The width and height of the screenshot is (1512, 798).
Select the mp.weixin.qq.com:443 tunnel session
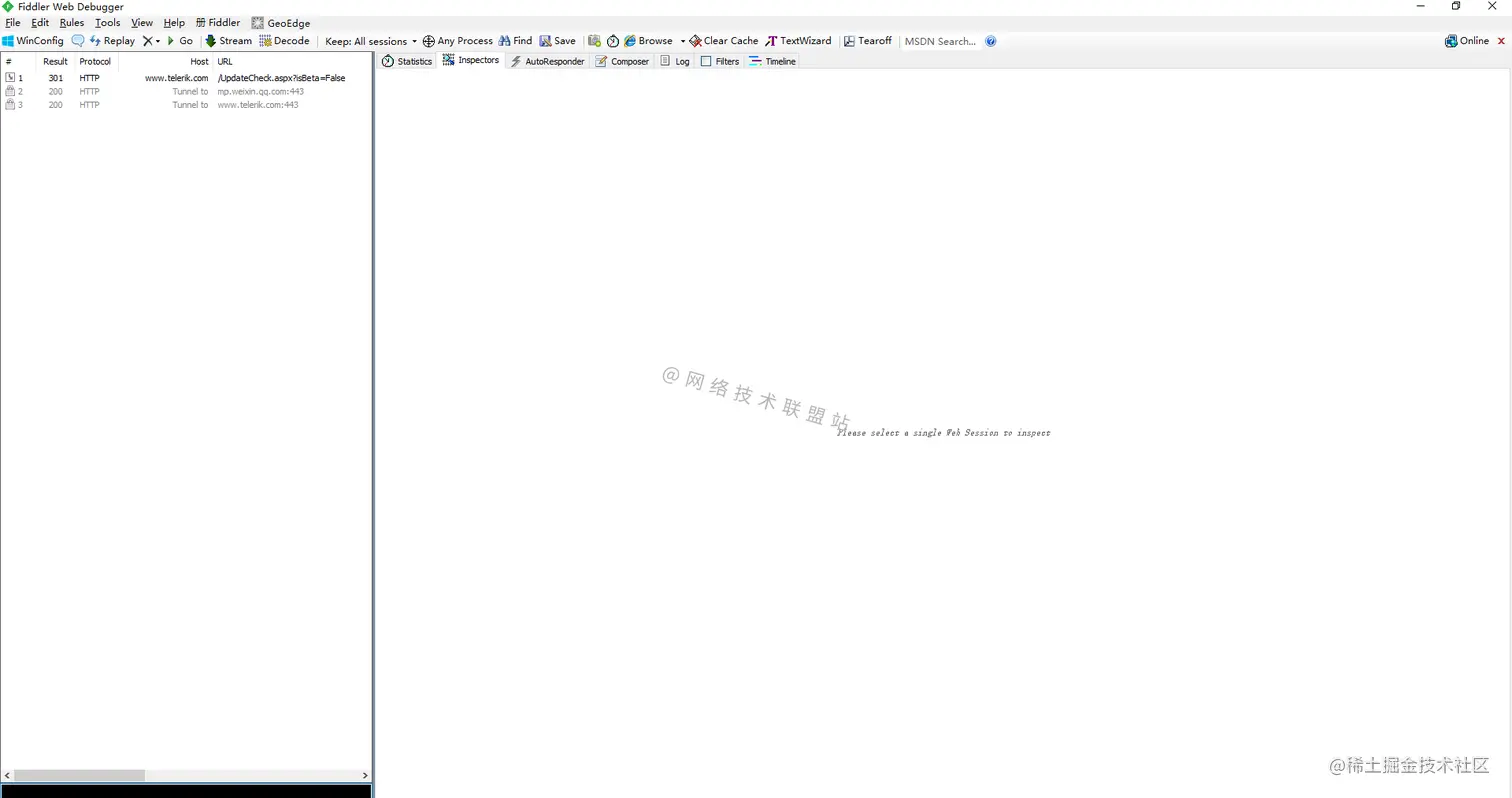(186, 91)
